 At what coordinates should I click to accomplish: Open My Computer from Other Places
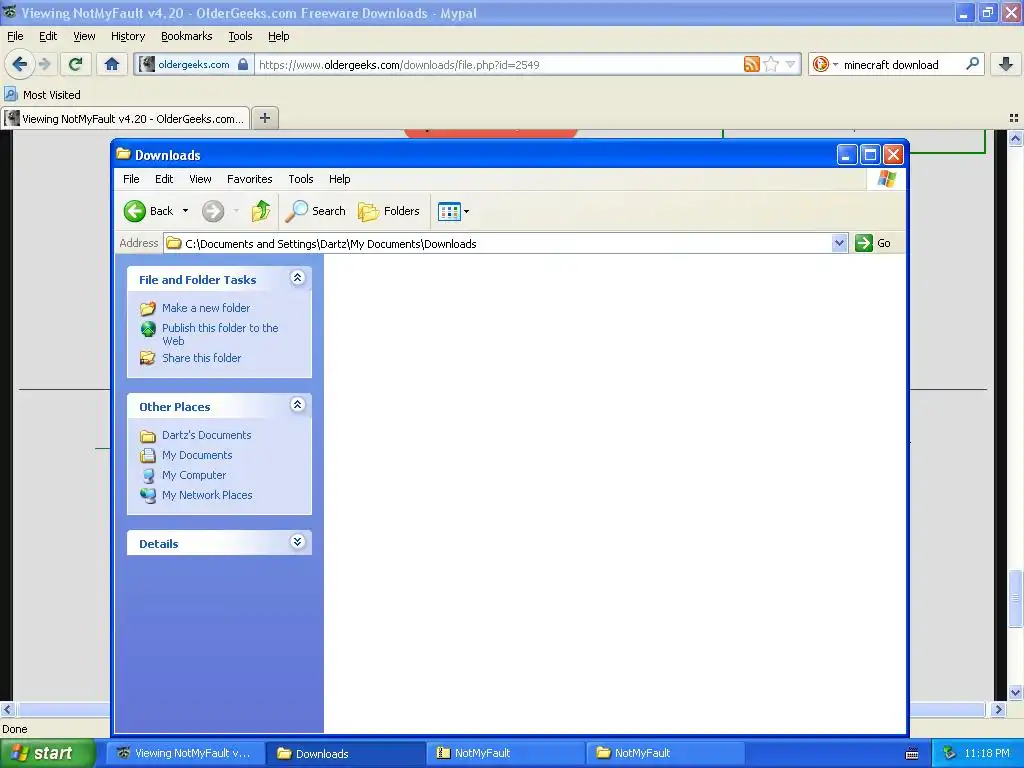(194, 475)
